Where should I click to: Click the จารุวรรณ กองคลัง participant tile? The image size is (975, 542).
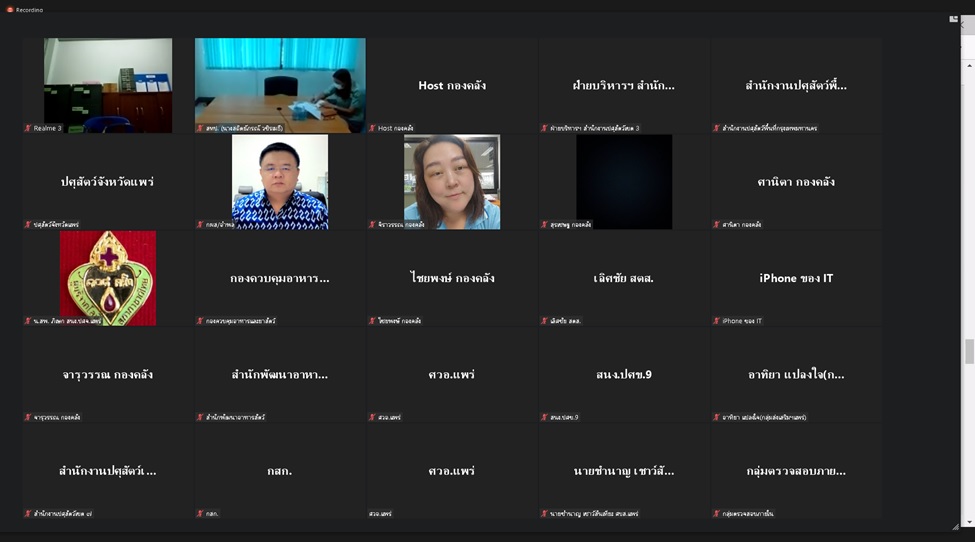[x=108, y=375]
